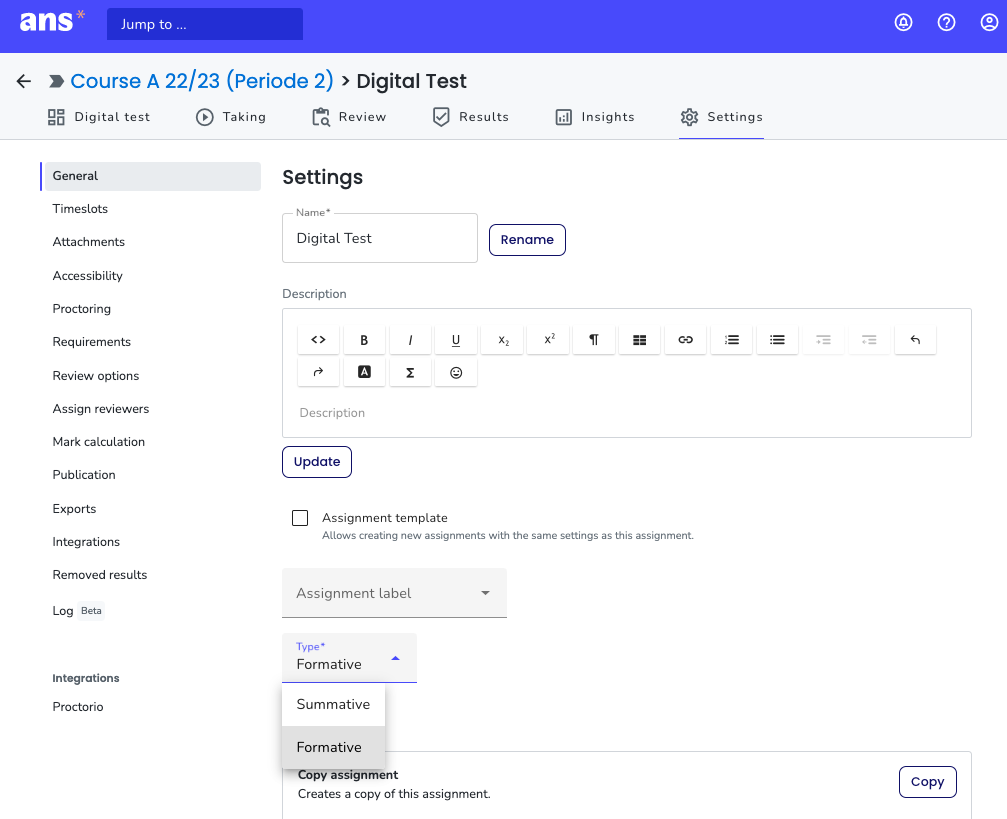Increase indent in description editor
This screenshot has height=819, width=1007.
click(823, 340)
